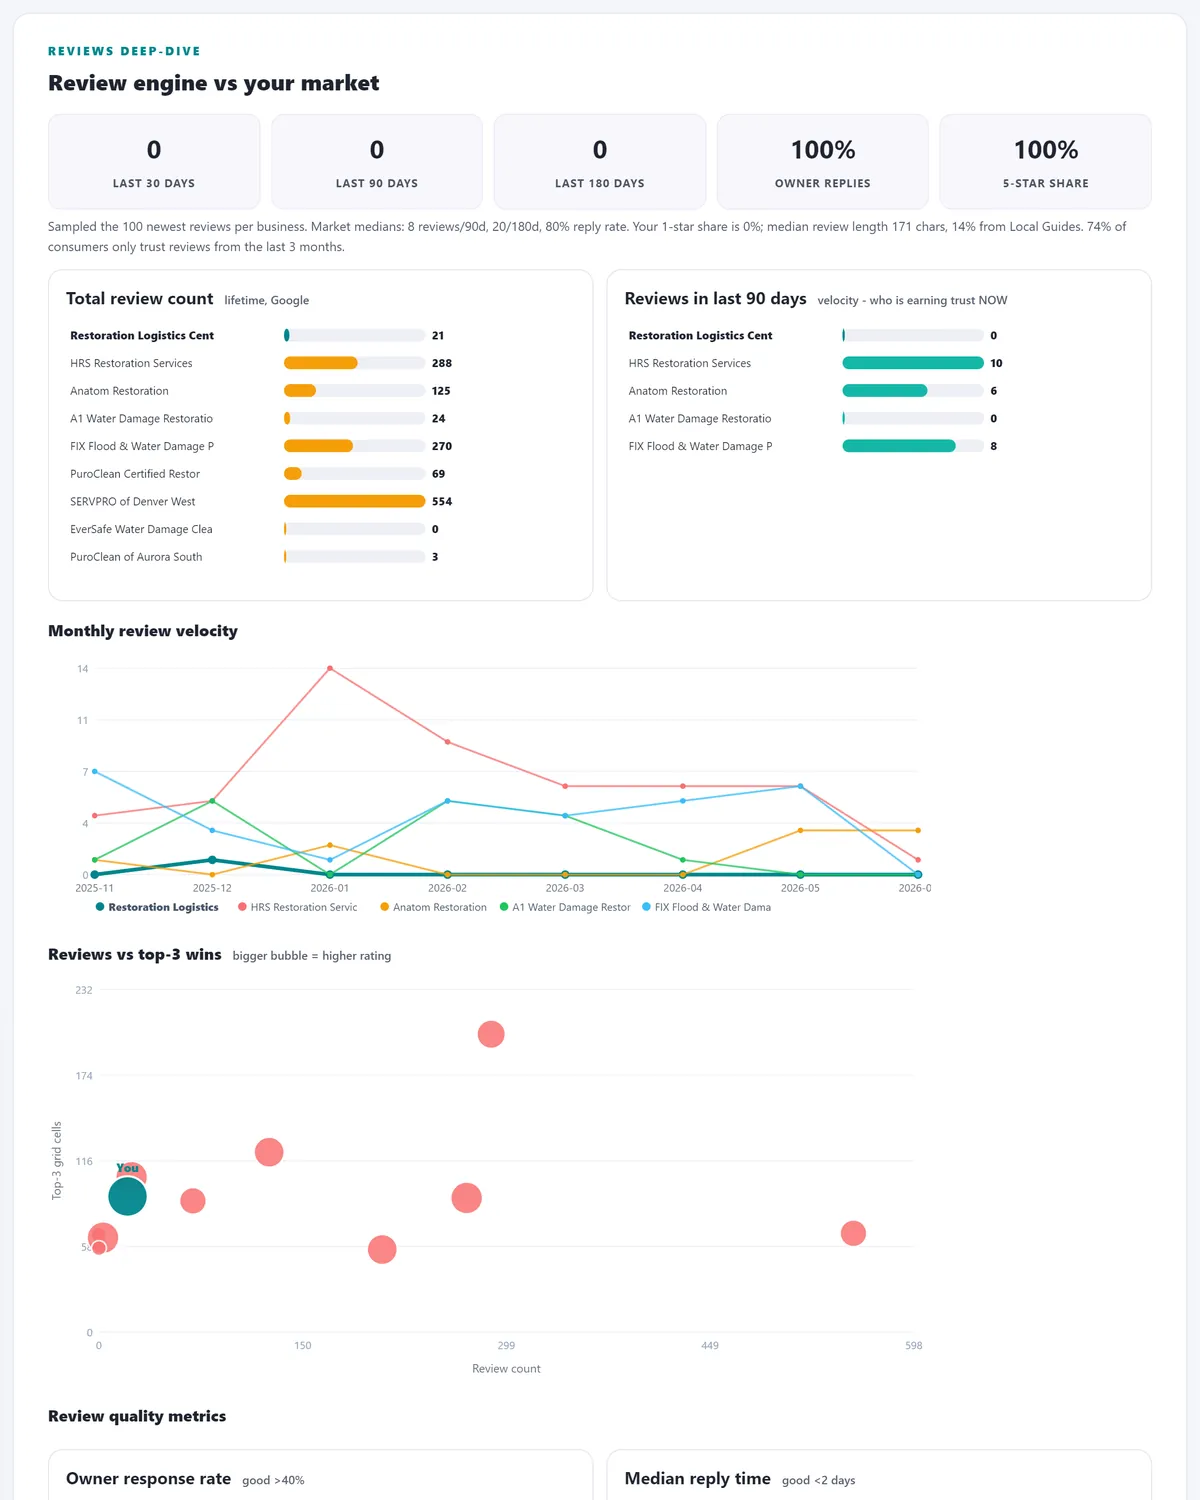This screenshot has width=1200, height=1500.
Task: Click the Review engine vs your market heading
Action: 214,83
